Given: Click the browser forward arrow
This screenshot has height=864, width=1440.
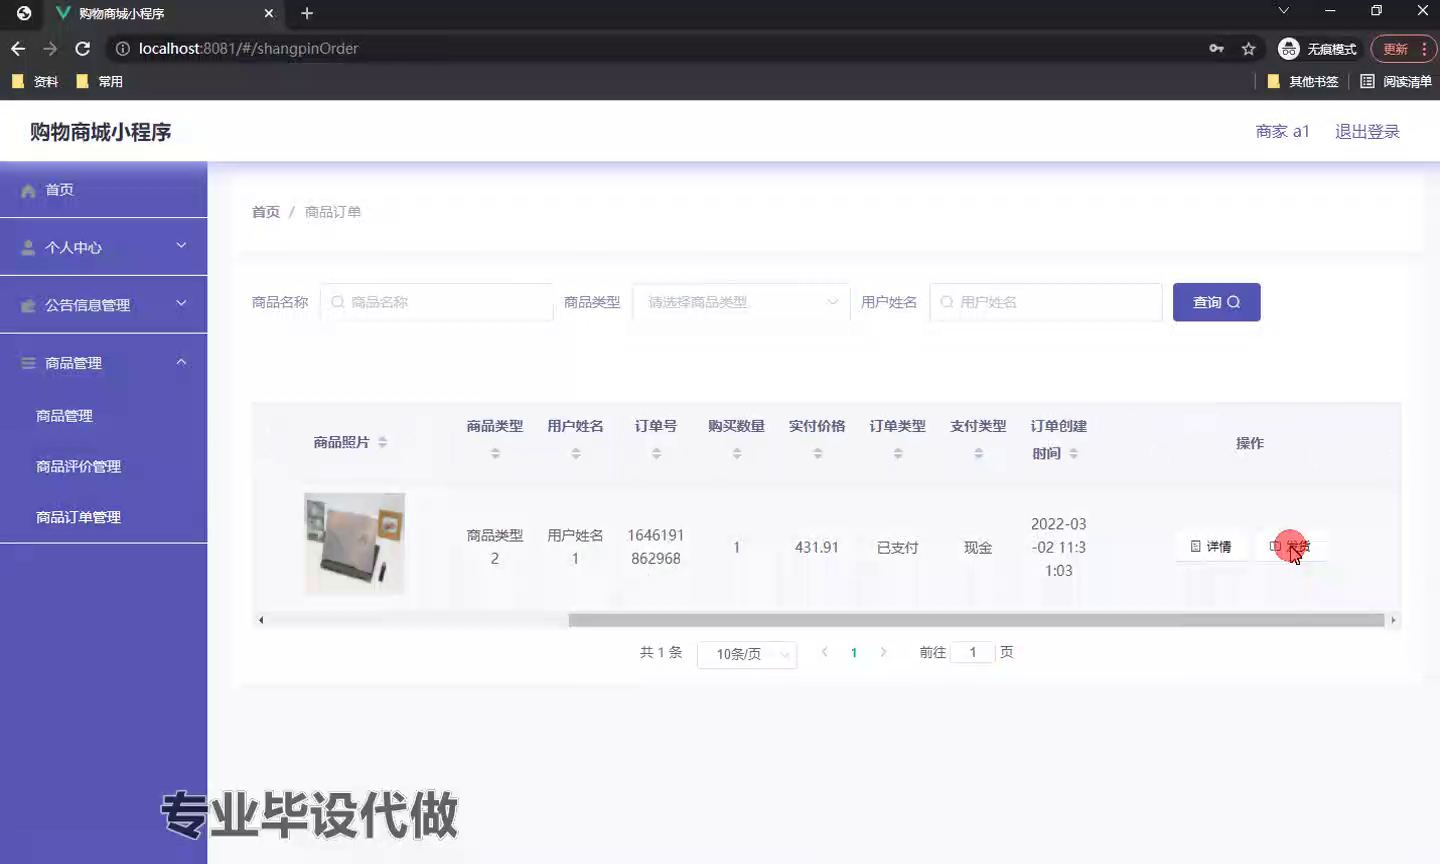Looking at the screenshot, I should point(50,48).
